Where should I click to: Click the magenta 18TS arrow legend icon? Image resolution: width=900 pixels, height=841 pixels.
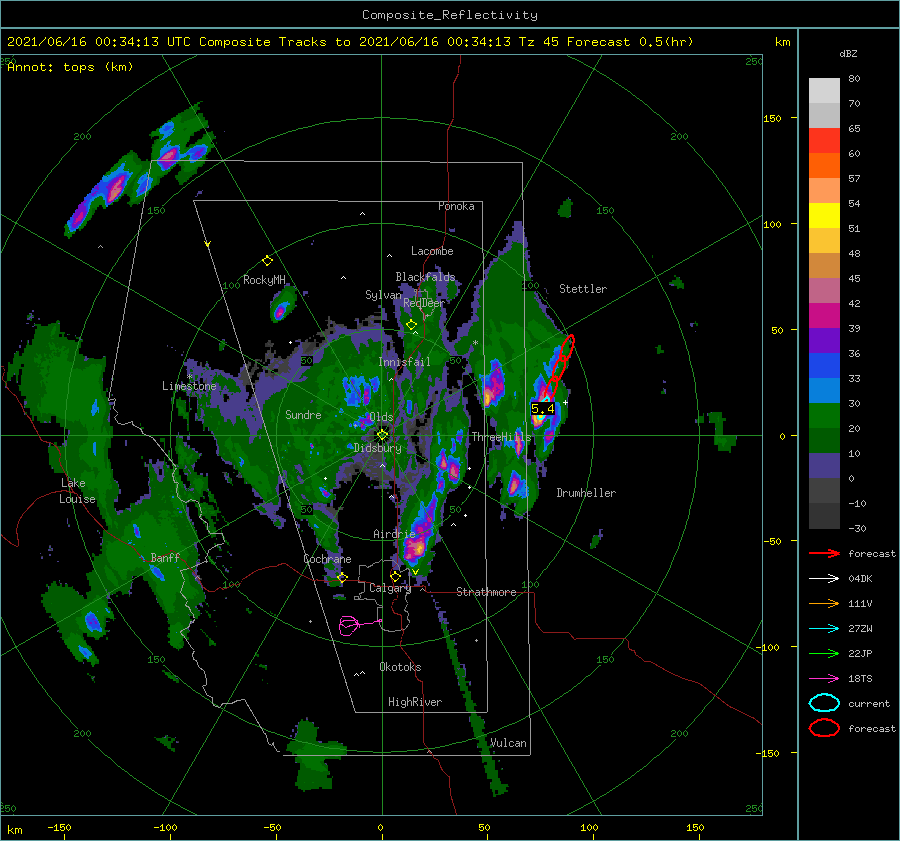click(824, 679)
